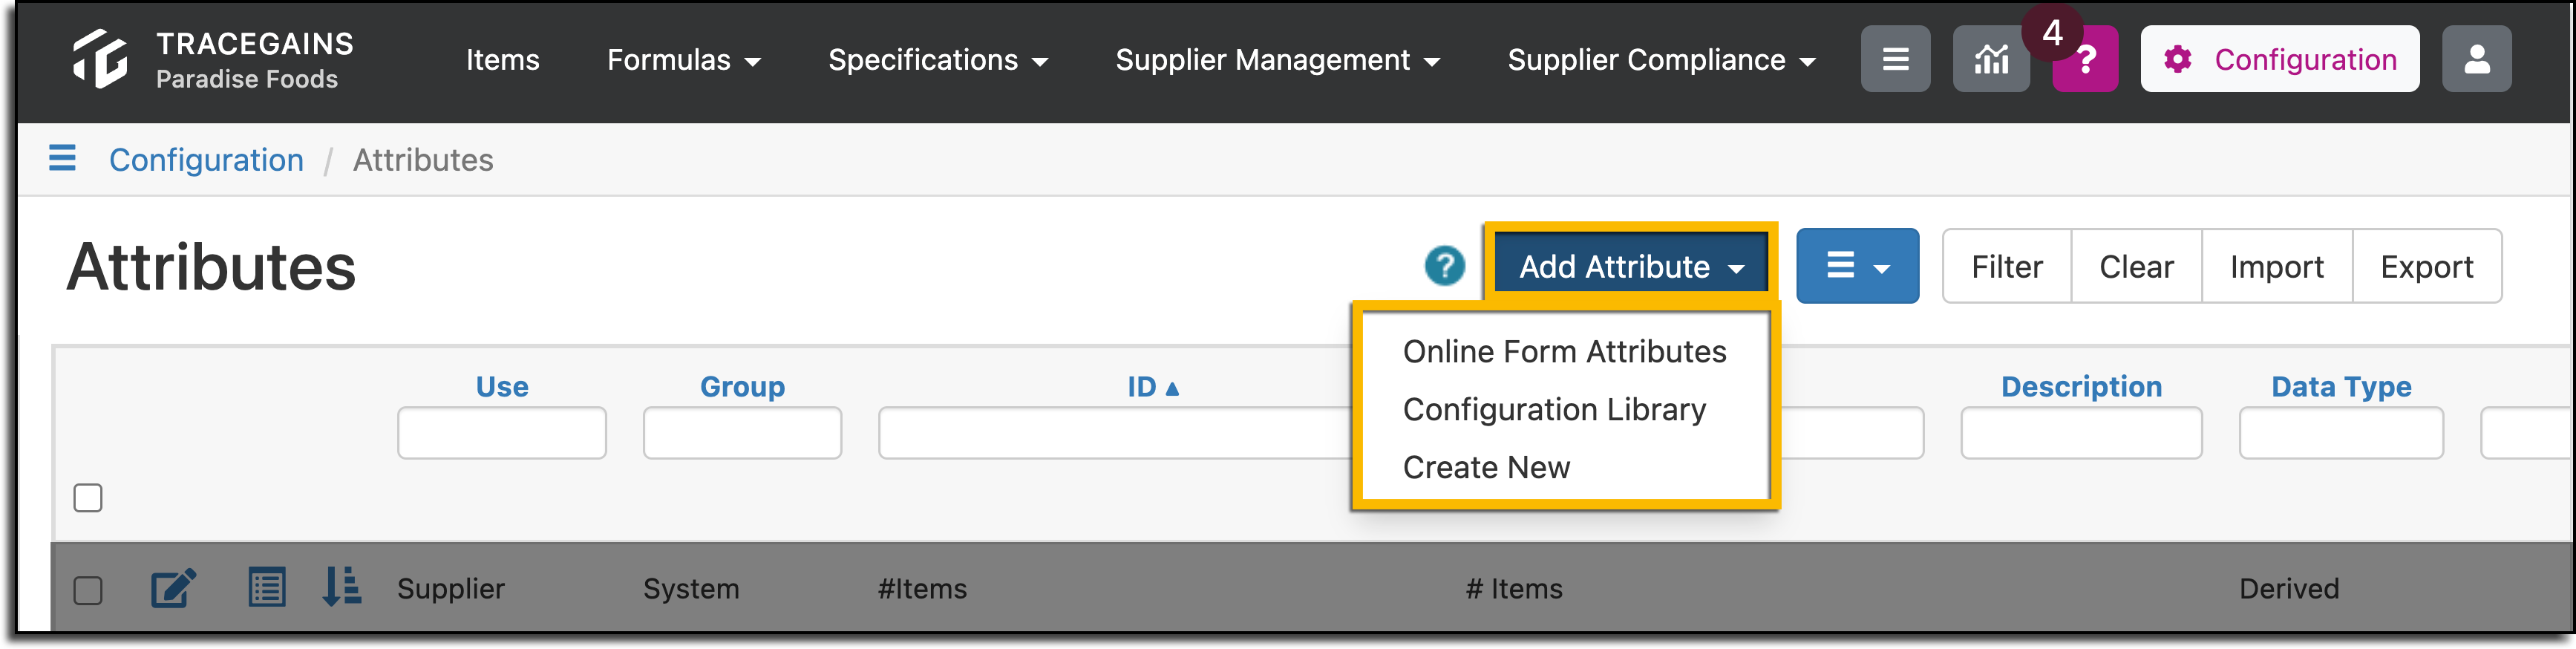The image size is (2576, 649).
Task: Sort by the Group column header
Action: click(x=742, y=387)
